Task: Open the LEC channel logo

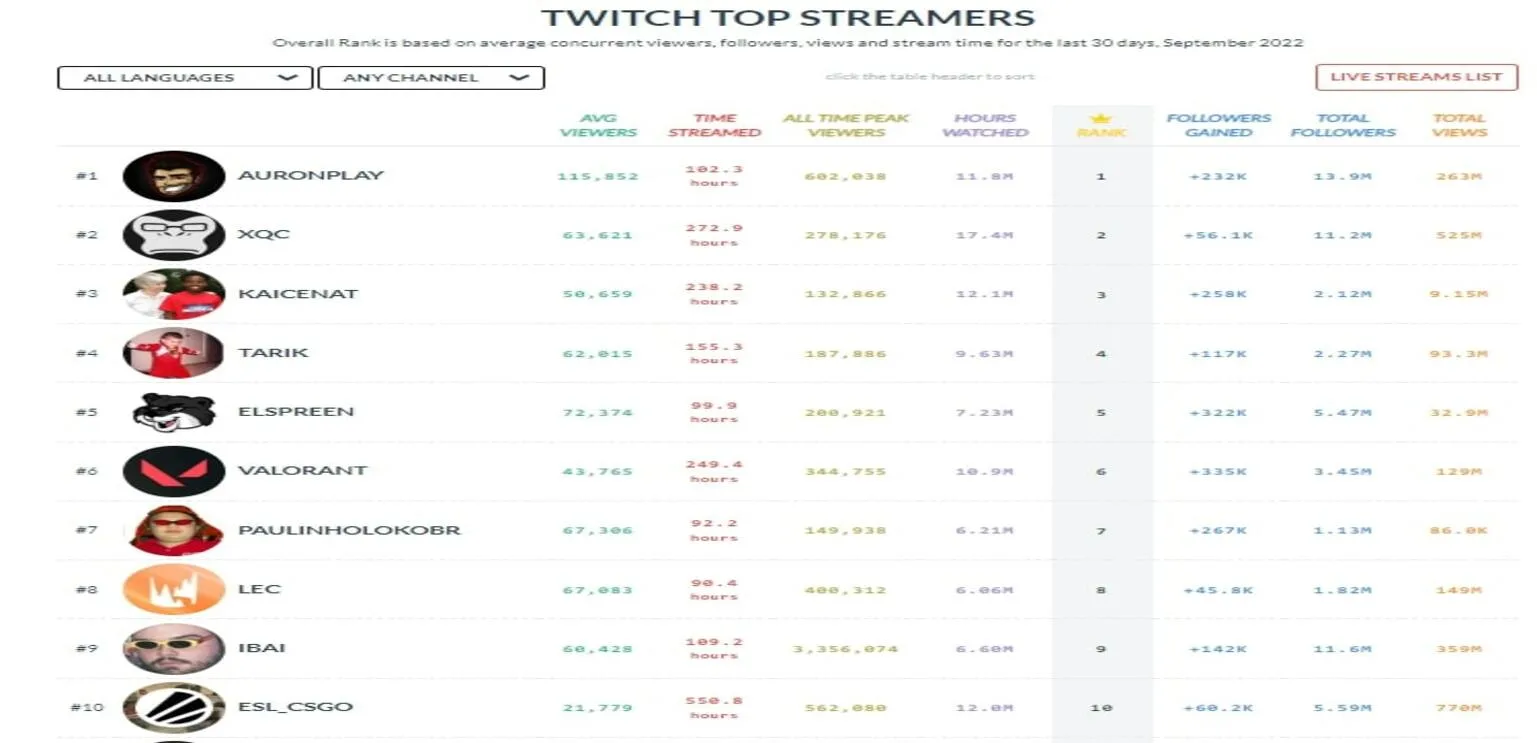Action: click(x=172, y=588)
